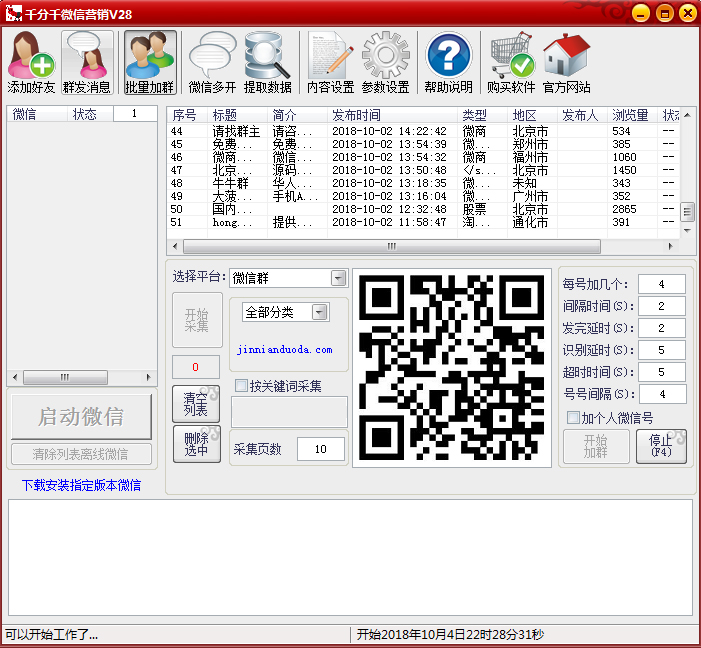Click the 超时时间(S) input field
The height and width of the screenshot is (648, 701).
pos(662,372)
